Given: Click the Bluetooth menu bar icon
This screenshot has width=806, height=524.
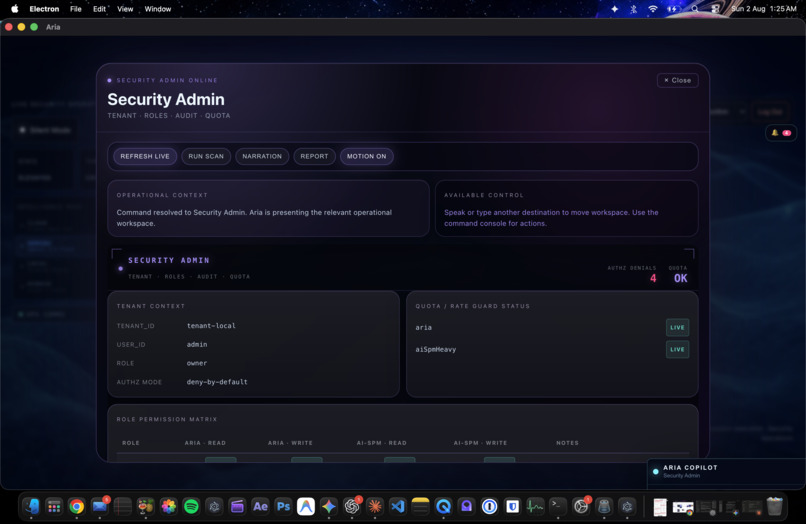Looking at the screenshot, I should (634, 9).
